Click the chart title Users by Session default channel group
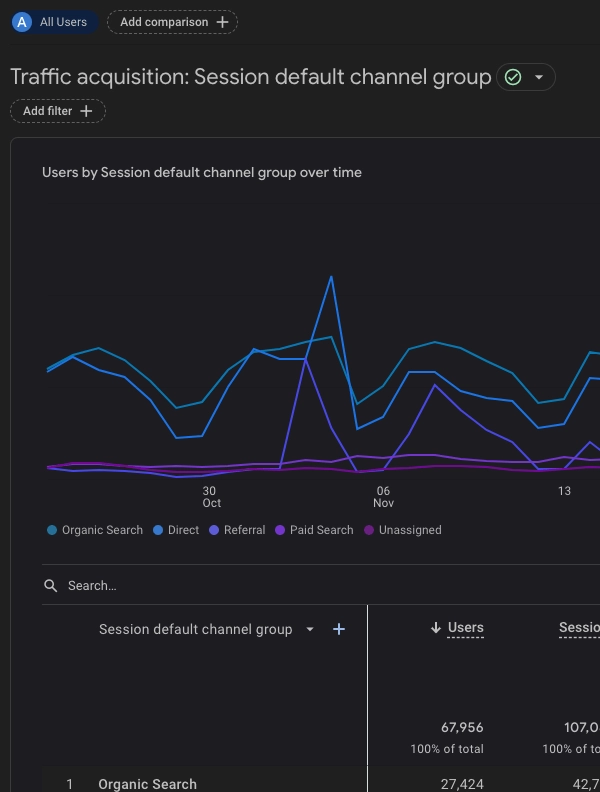This screenshot has height=792, width=600. 202,173
